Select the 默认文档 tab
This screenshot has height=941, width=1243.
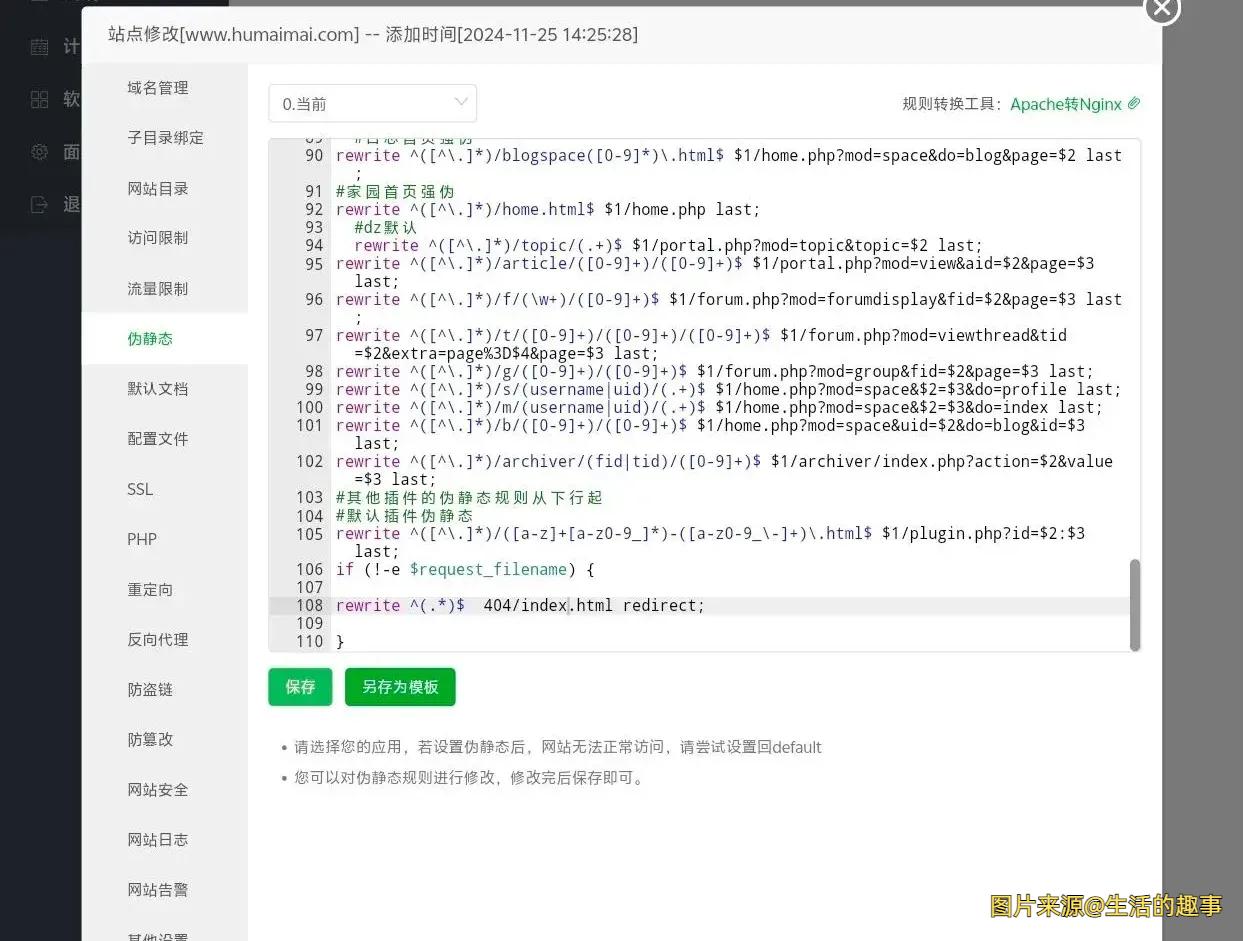[157, 388]
